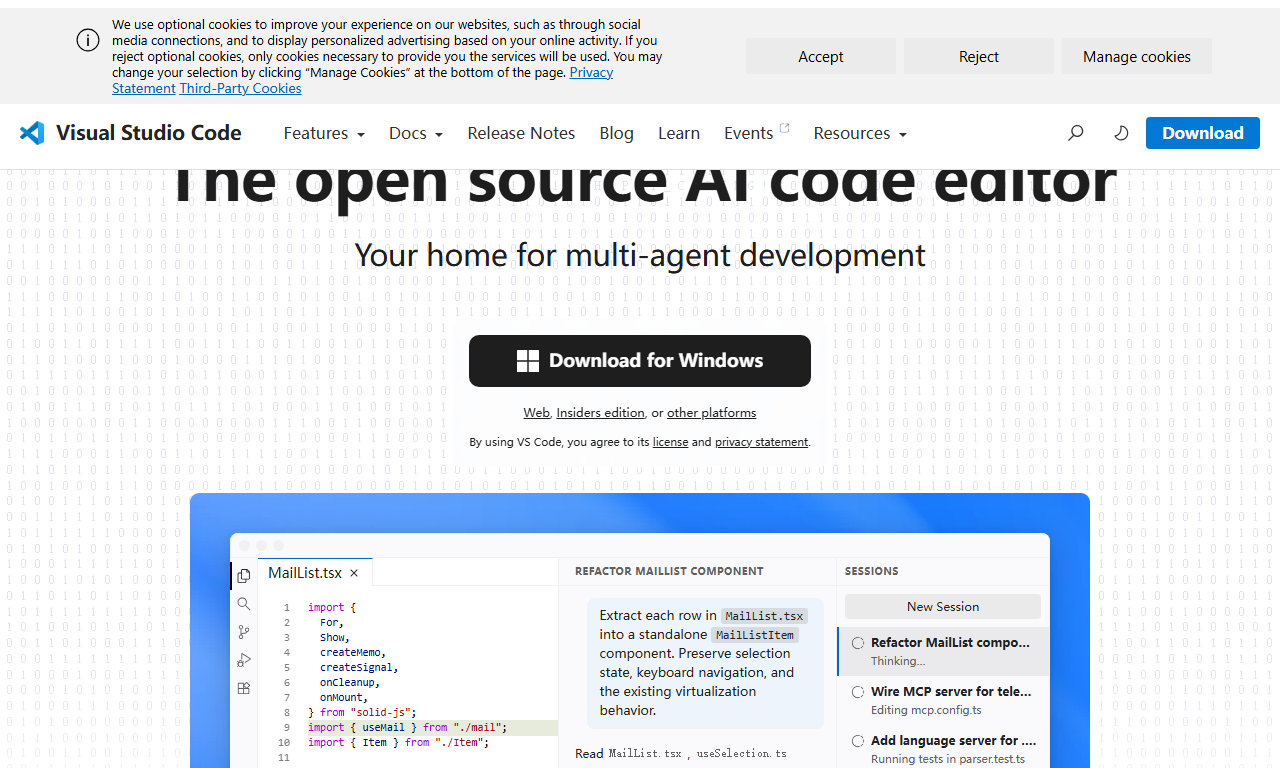Start a New Session

(x=943, y=606)
